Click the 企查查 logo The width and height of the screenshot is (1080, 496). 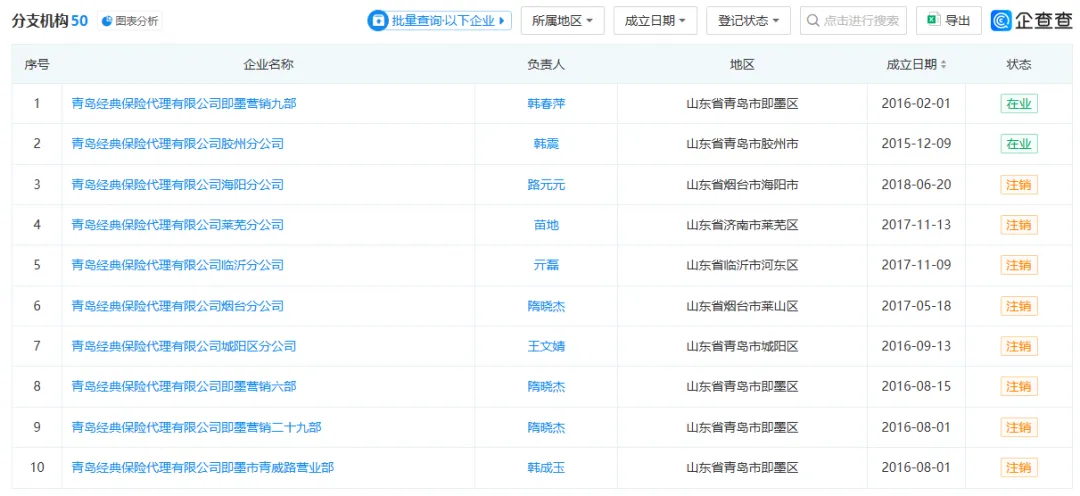tap(1032, 21)
